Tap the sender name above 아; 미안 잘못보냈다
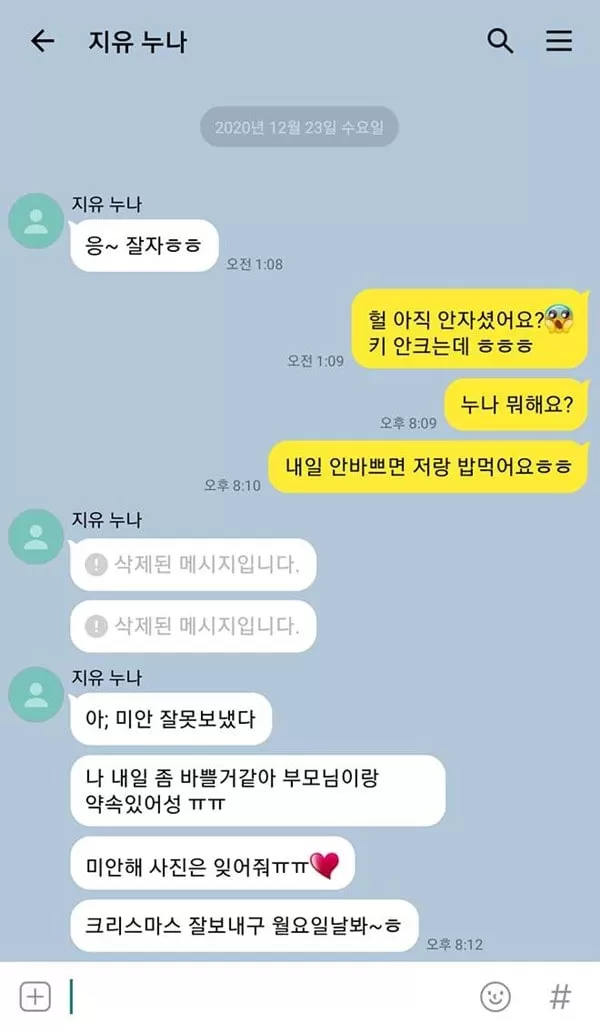This screenshot has width=600, height=1032. pyautogui.click(x=107, y=677)
